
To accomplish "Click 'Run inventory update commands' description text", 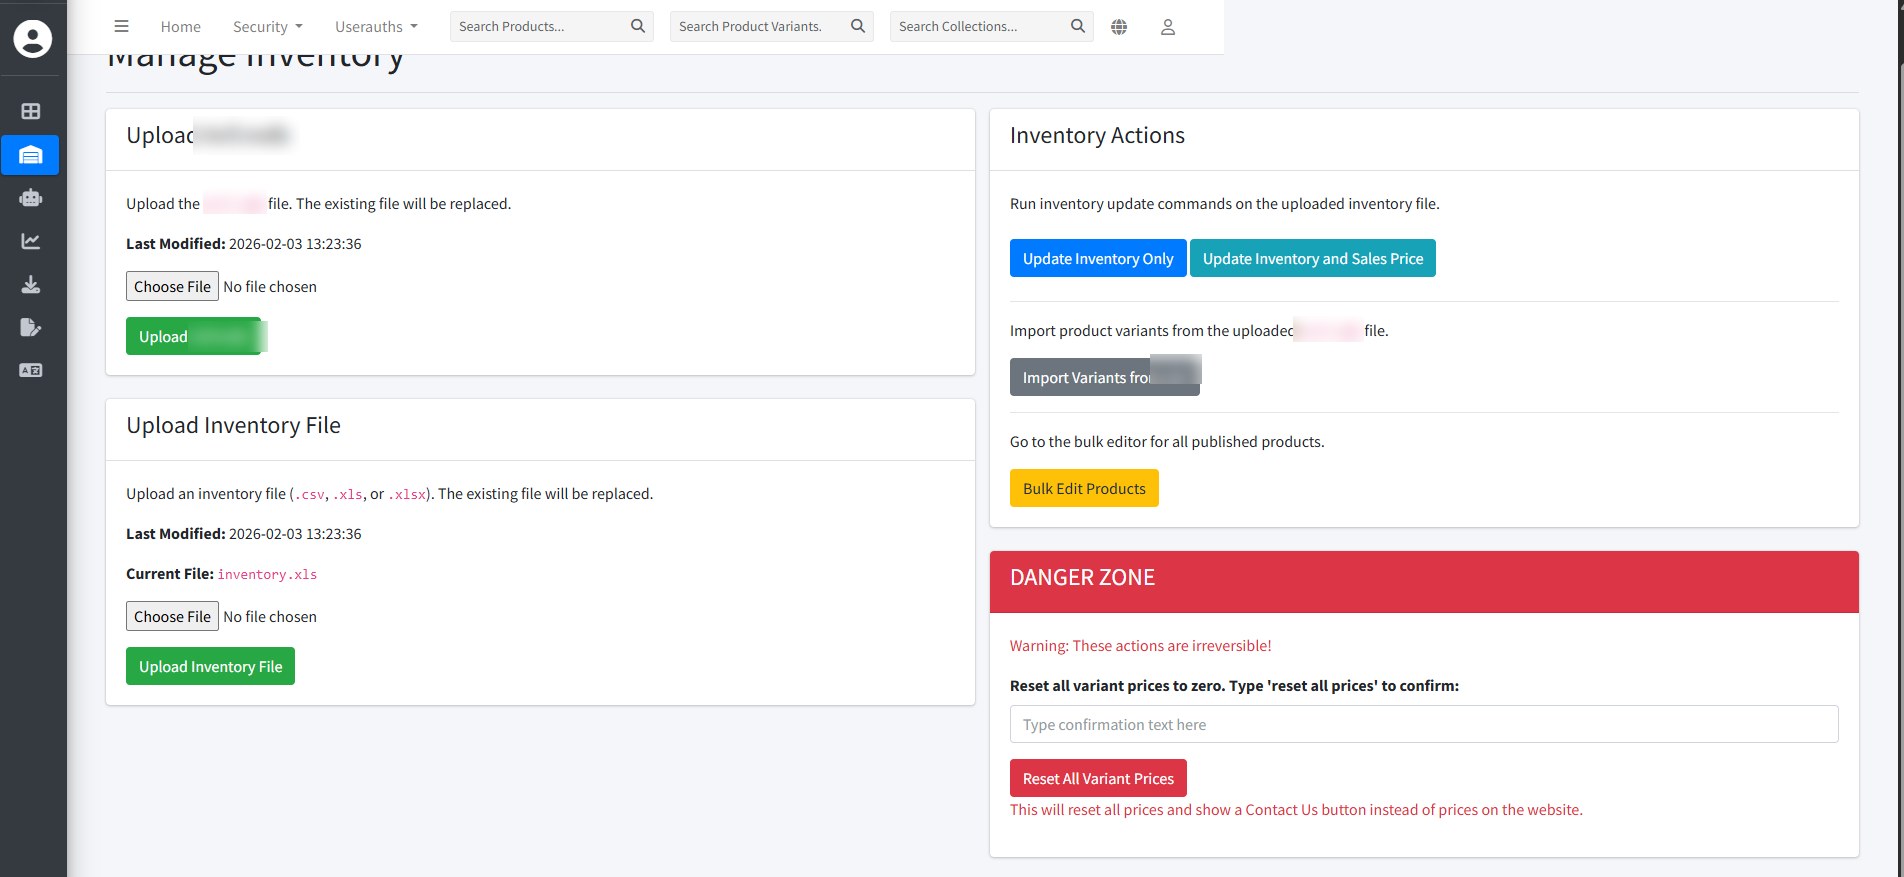I will [x=1225, y=204].
